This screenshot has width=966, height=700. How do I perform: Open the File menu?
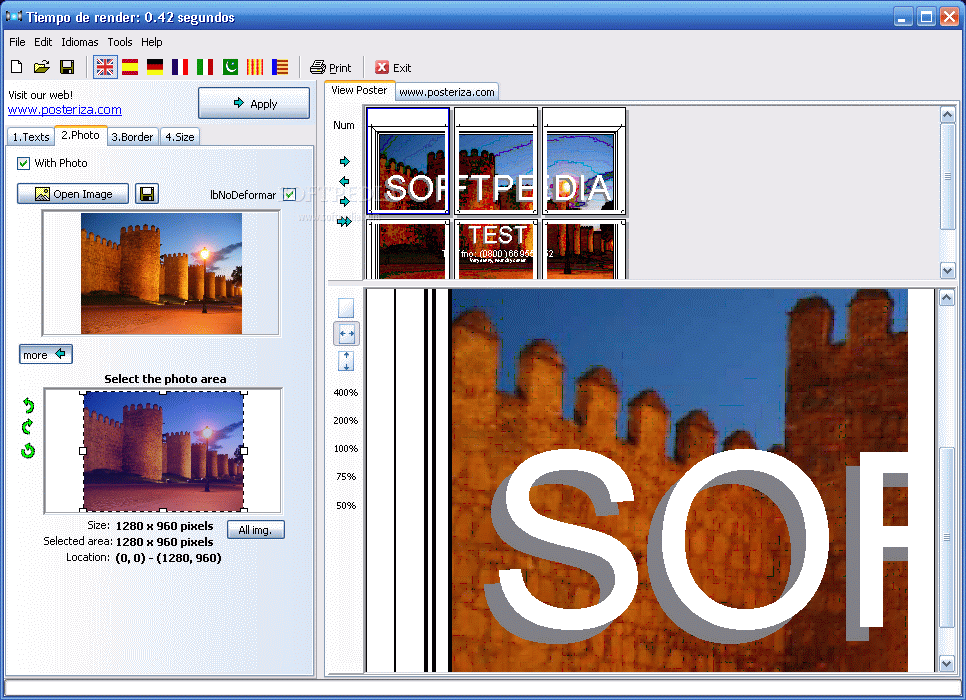17,42
